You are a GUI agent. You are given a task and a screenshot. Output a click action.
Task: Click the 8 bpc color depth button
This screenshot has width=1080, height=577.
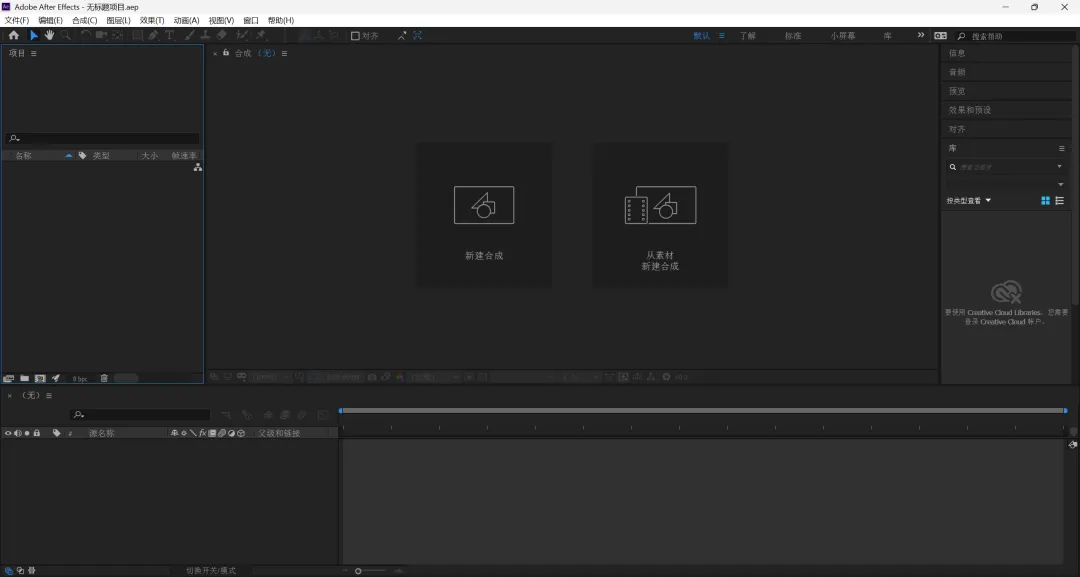point(80,379)
